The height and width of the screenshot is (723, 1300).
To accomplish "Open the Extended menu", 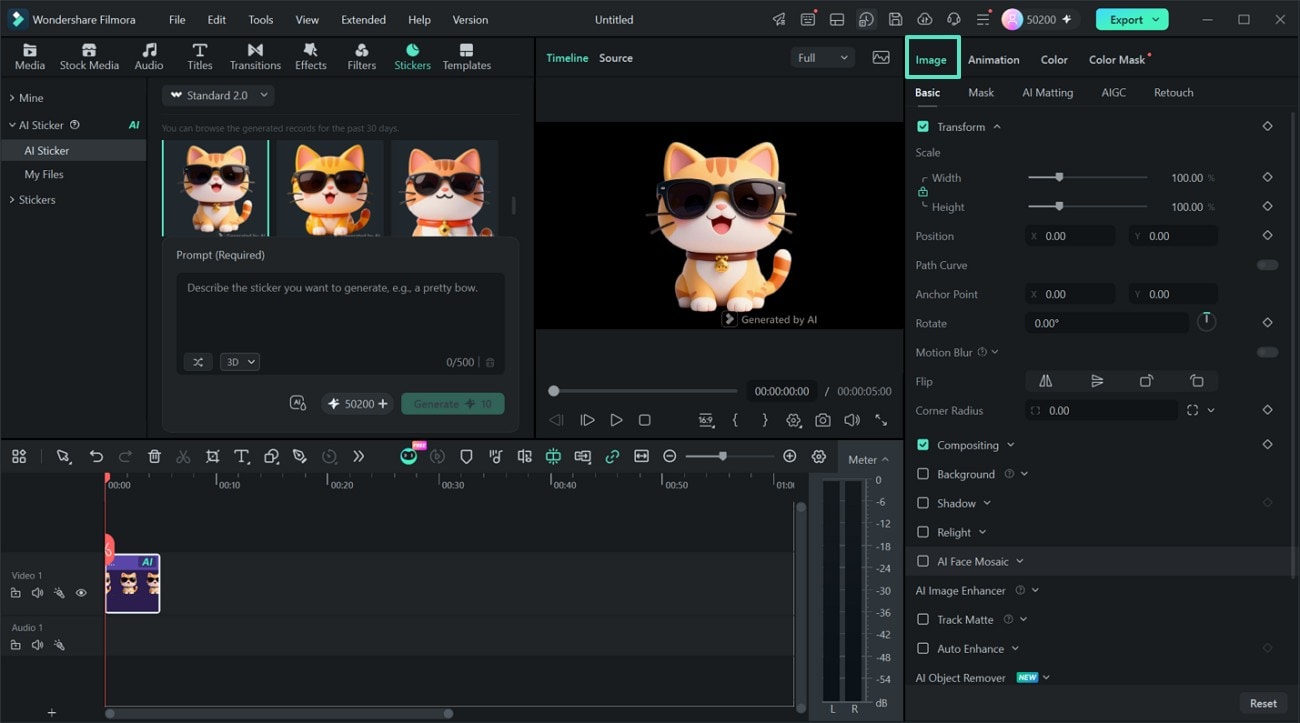I will [x=363, y=19].
